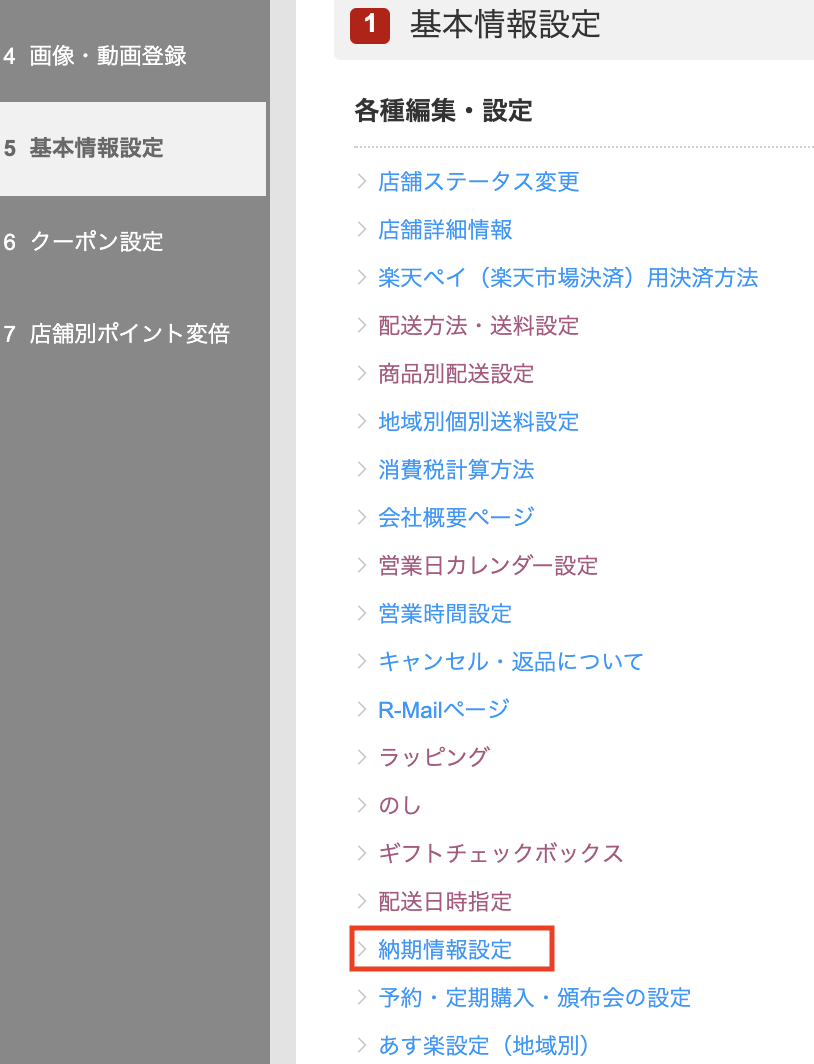Click chevron beside 会社概要ページ
This screenshot has width=814, height=1064.
tap(362, 518)
